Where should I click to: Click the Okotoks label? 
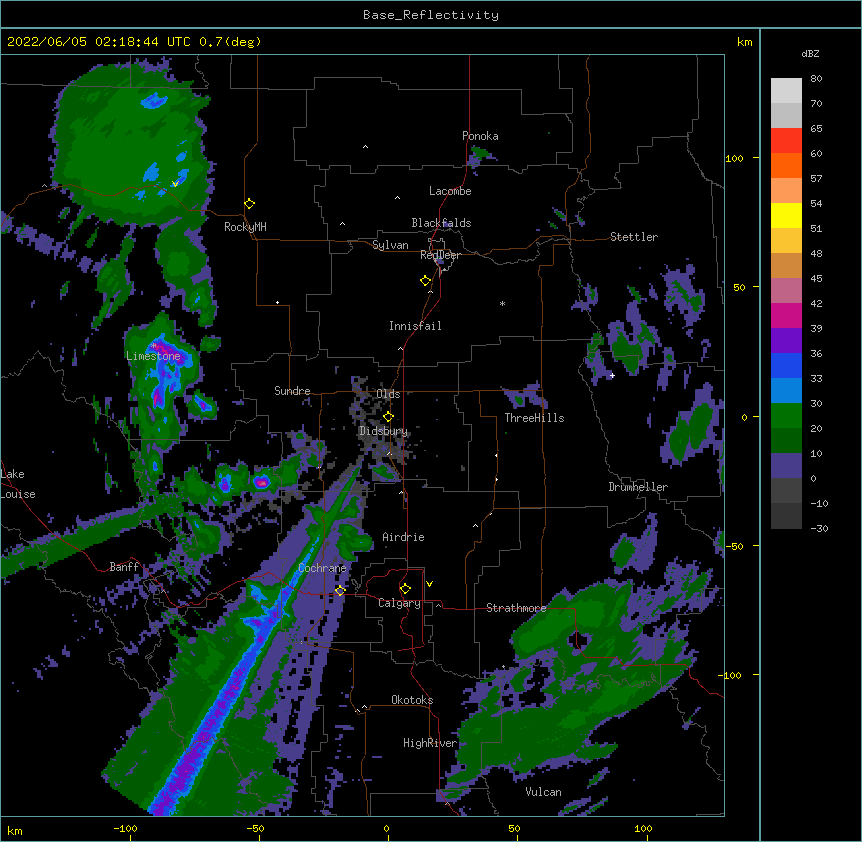click(412, 700)
